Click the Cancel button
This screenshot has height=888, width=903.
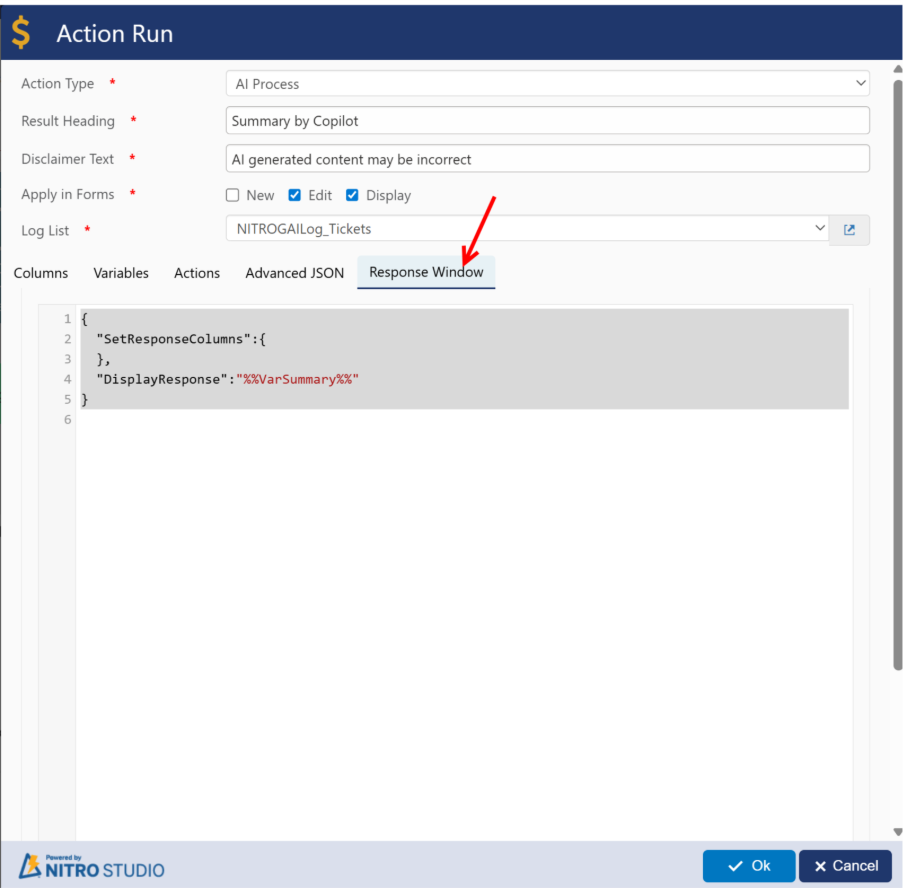(845, 866)
